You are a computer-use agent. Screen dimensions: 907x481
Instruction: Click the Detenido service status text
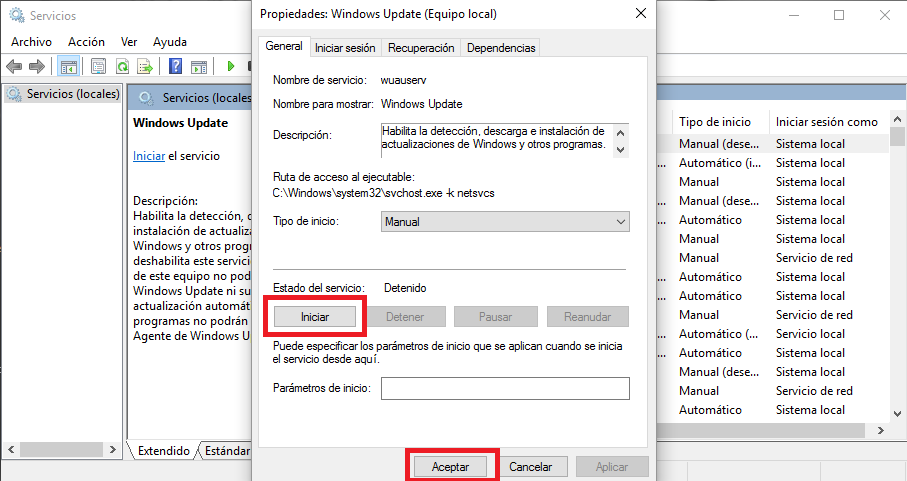pos(405,288)
